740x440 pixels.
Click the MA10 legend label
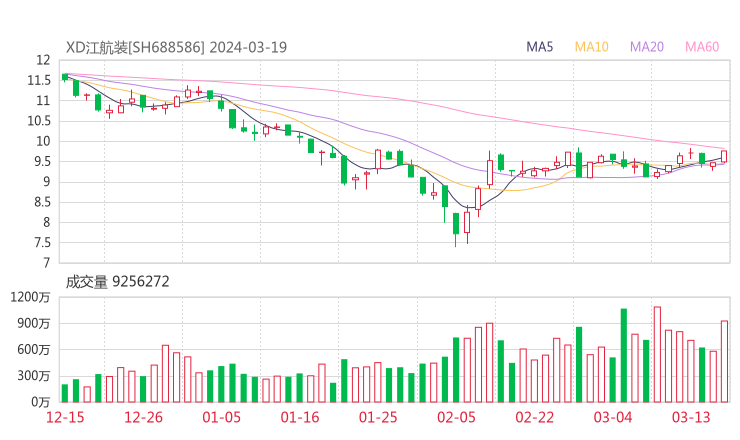pyautogui.click(x=591, y=47)
